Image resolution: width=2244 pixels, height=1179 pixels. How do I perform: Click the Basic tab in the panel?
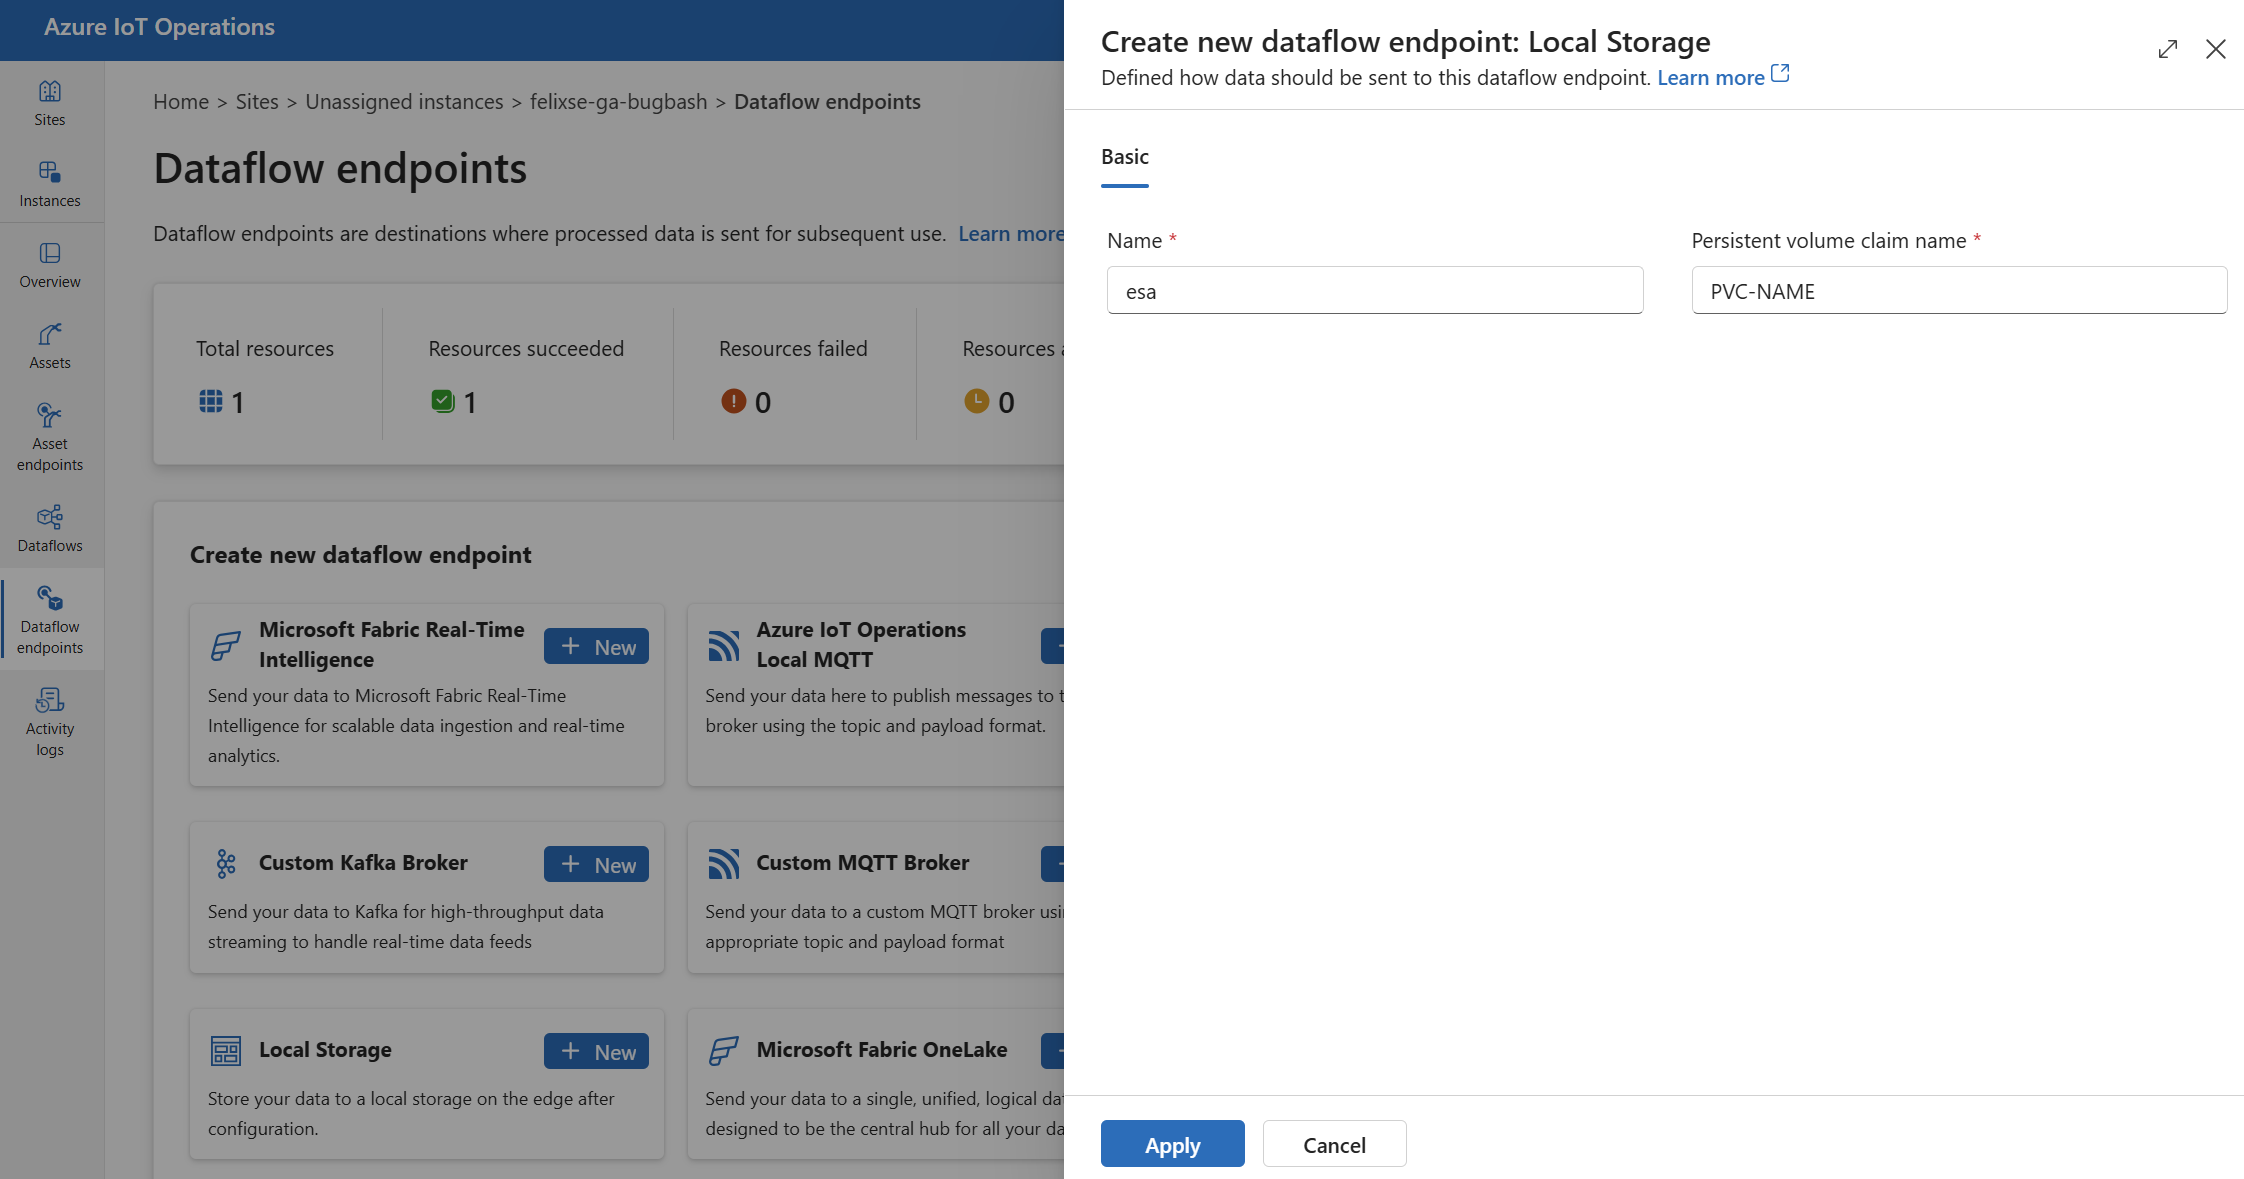(1125, 156)
